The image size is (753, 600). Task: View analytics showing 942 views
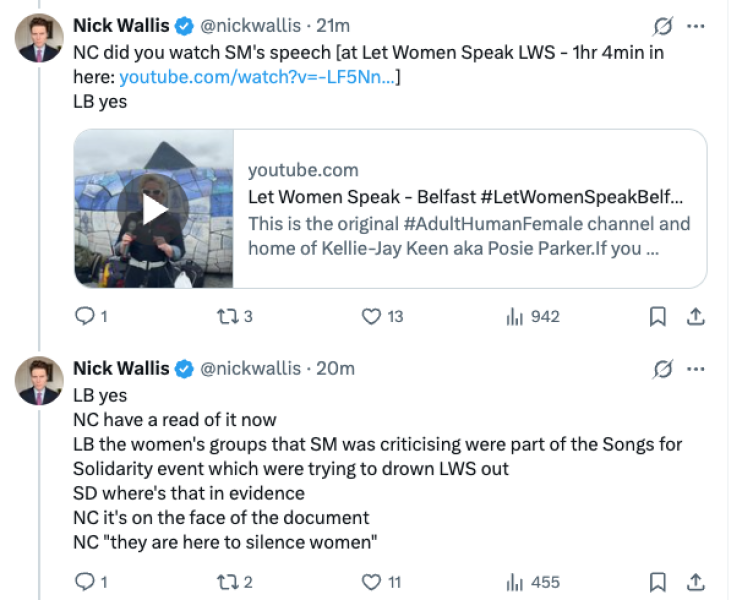(x=515, y=317)
